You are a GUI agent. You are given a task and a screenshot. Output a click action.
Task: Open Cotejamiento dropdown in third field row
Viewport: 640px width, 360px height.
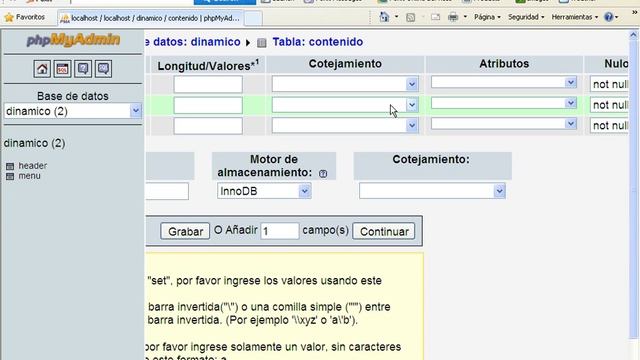[x=345, y=125]
